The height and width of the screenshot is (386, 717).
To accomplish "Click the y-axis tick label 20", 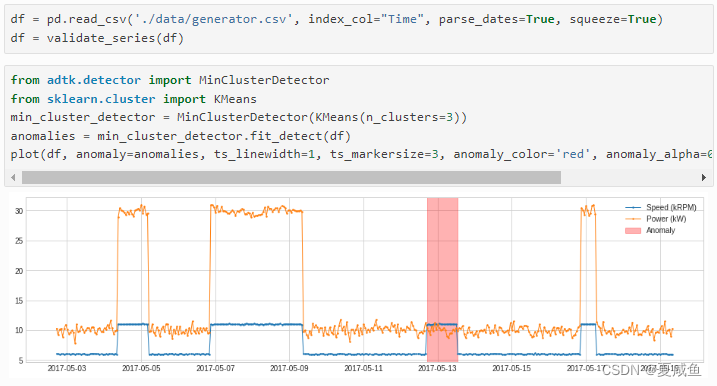I will (x=19, y=271).
